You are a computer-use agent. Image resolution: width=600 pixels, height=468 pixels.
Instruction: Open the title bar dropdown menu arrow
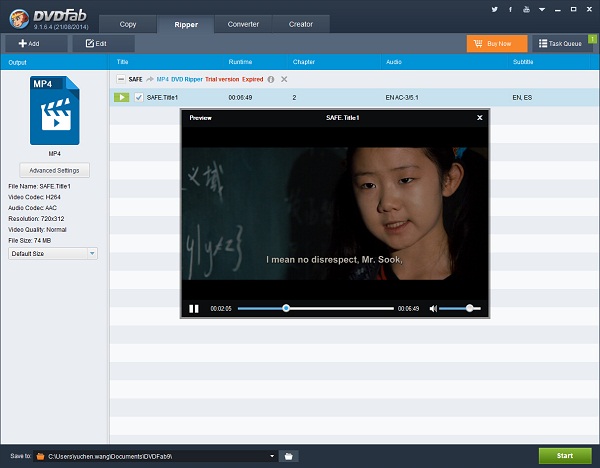(542, 10)
